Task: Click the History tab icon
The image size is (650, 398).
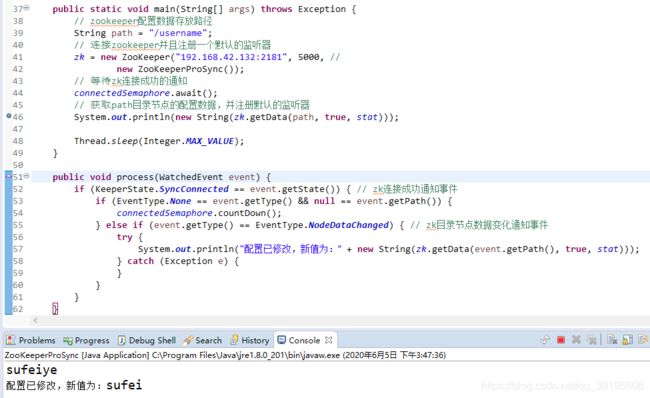Action: (234, 340)
